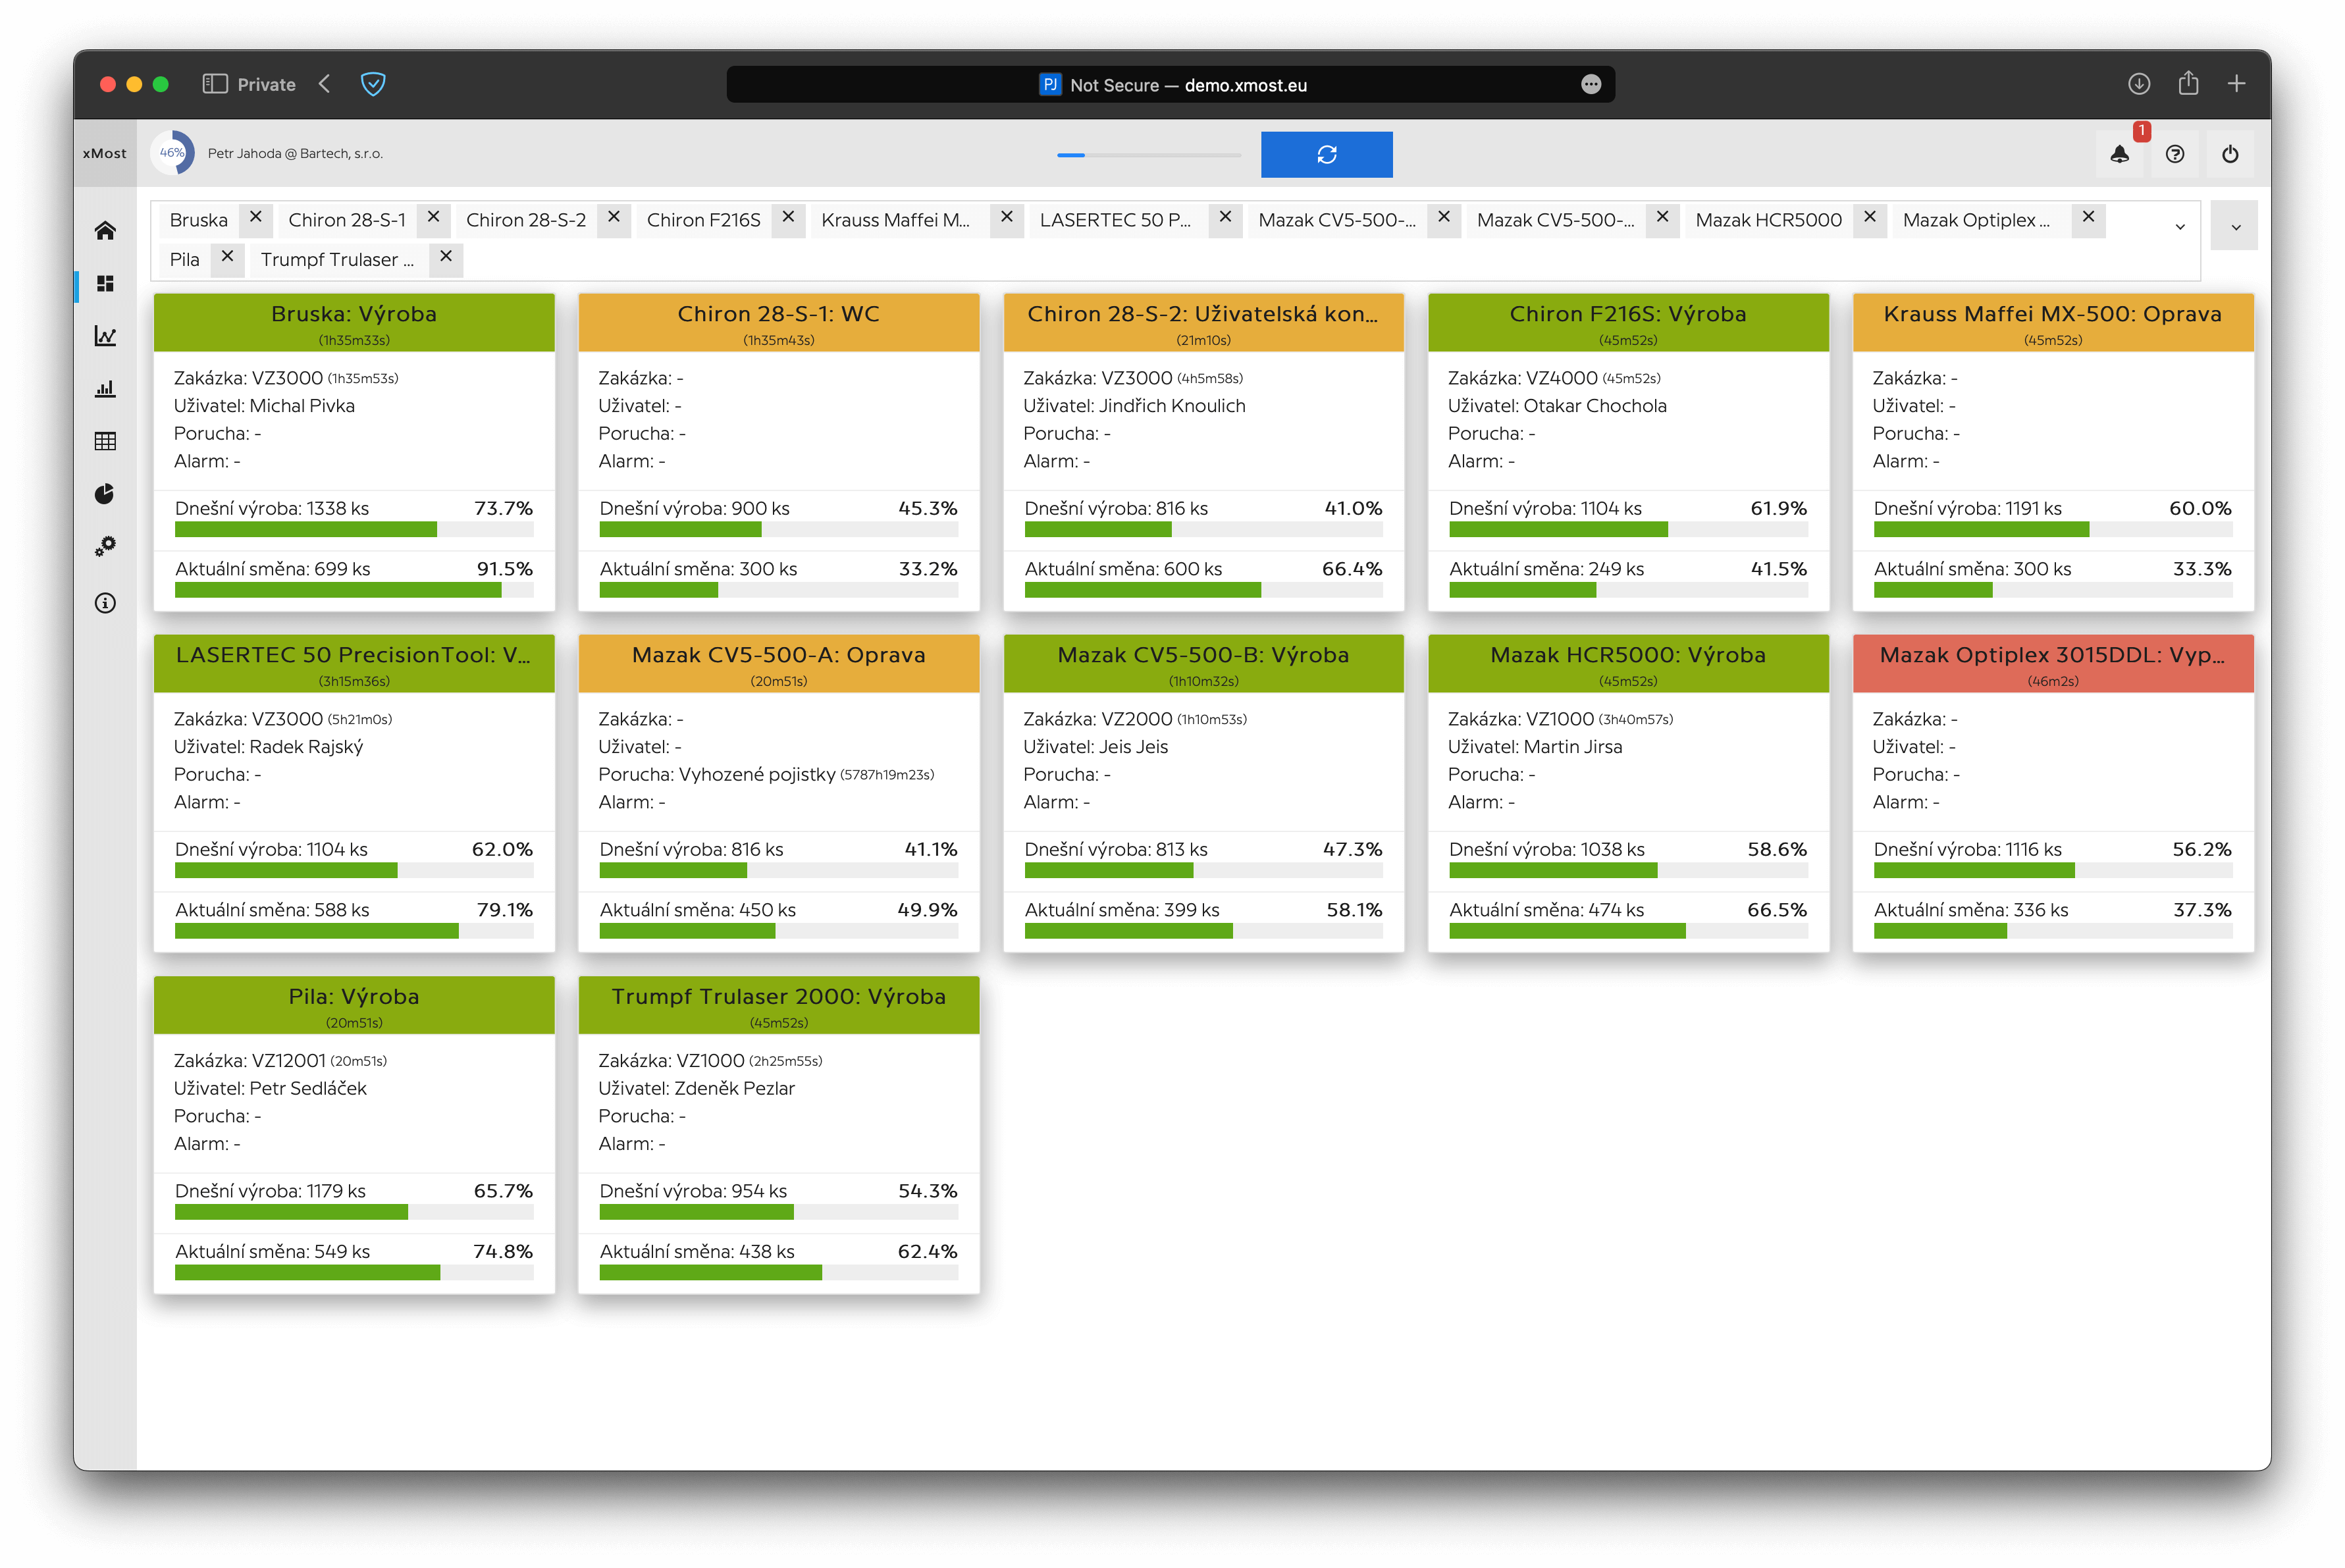This screenshot has height=1568, width=2345.
Task: Click 'Porucha: Vyhozené pojistky' text
Action: click(717, 774)
